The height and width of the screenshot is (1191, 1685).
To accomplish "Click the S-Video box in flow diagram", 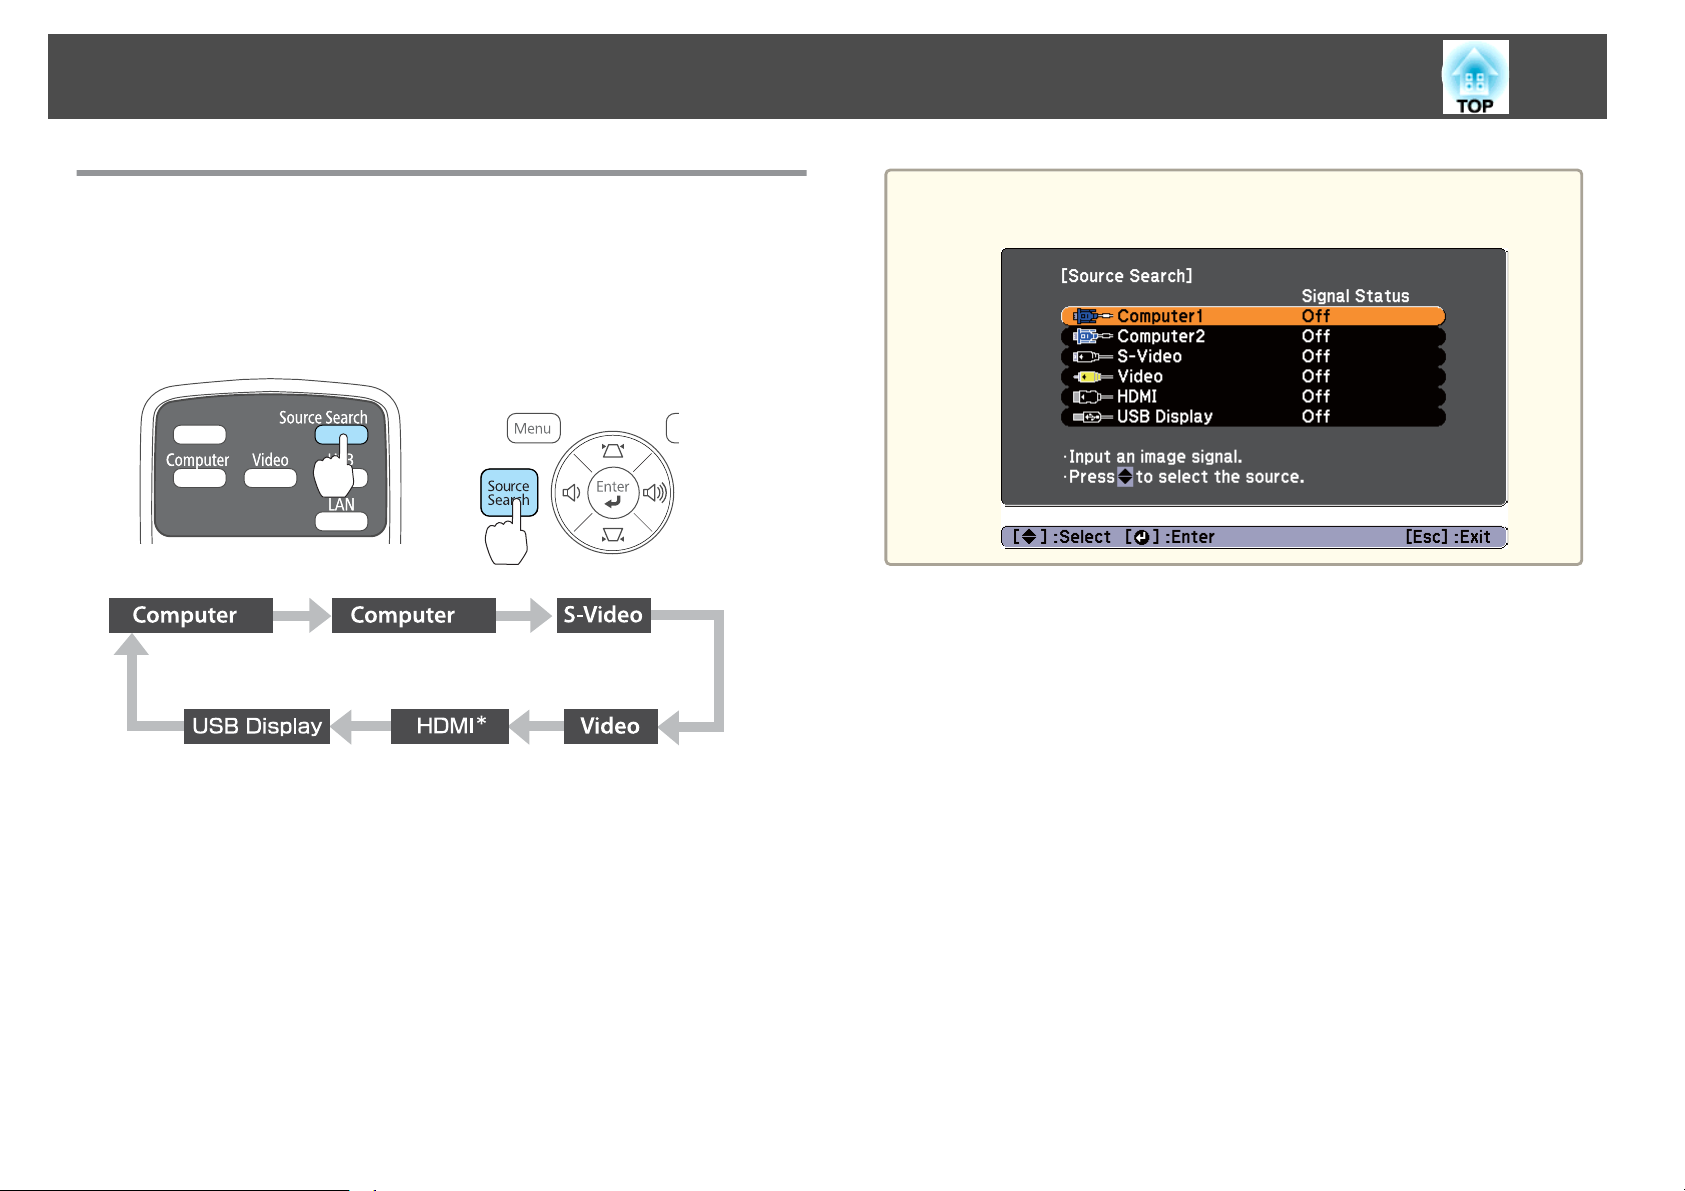I will pyautogui.click(x=603, y=615).
